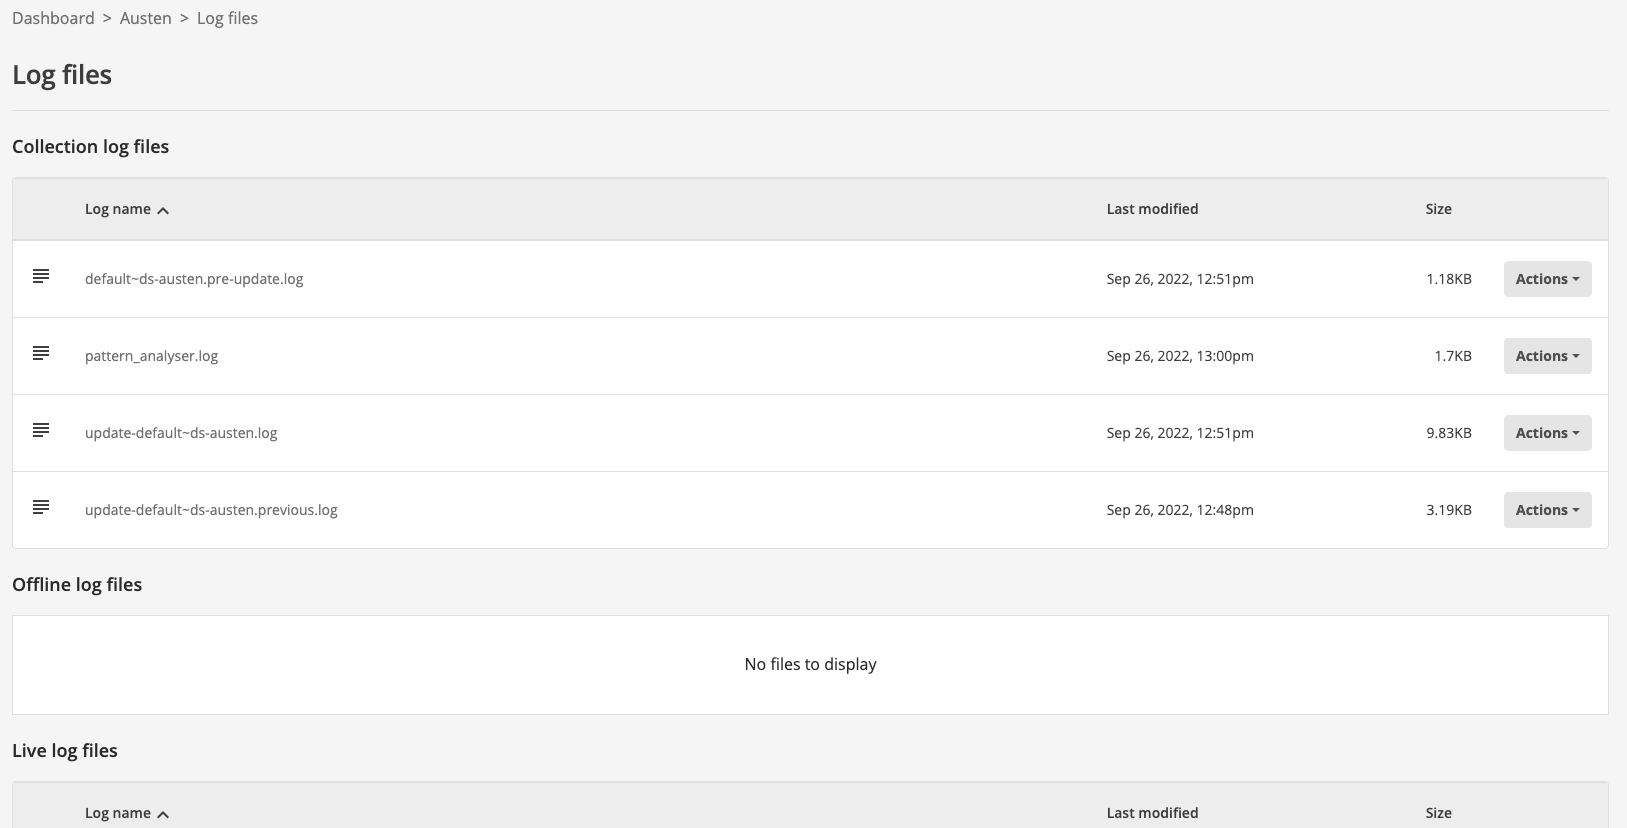The width and height of the screenshot is (1627, 828).
Task: Navigate to Austen breadcrumb link
Action: coord(145,18)
